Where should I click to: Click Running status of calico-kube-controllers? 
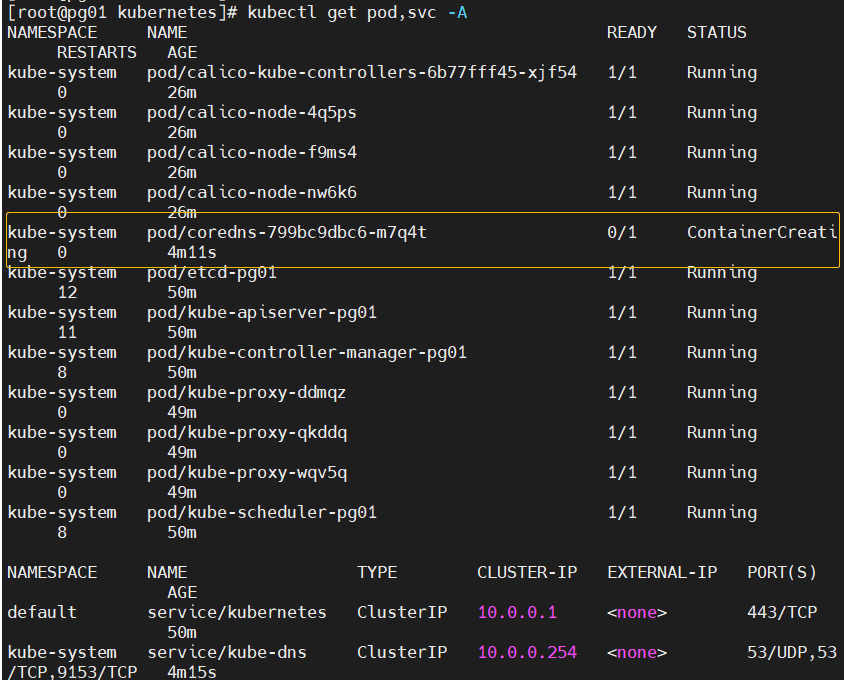click(x=722, y=73)
